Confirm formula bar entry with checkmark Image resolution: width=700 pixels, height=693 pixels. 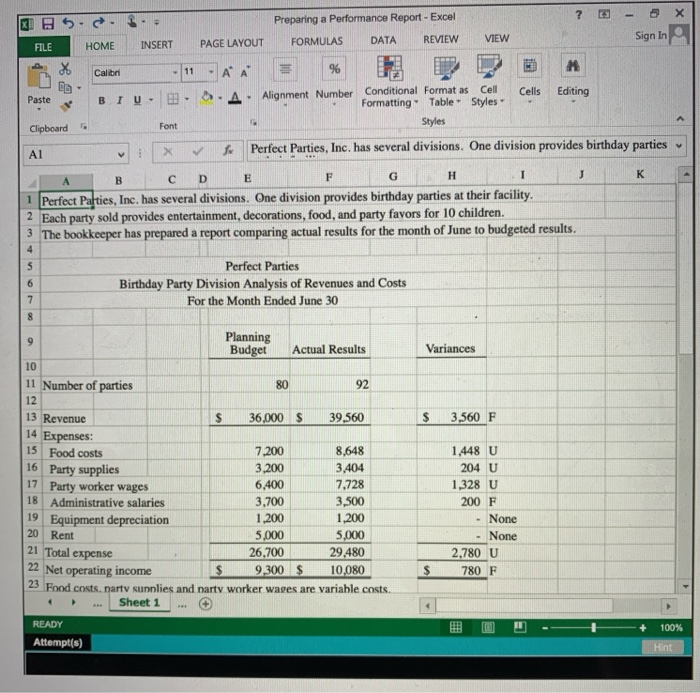198,151
